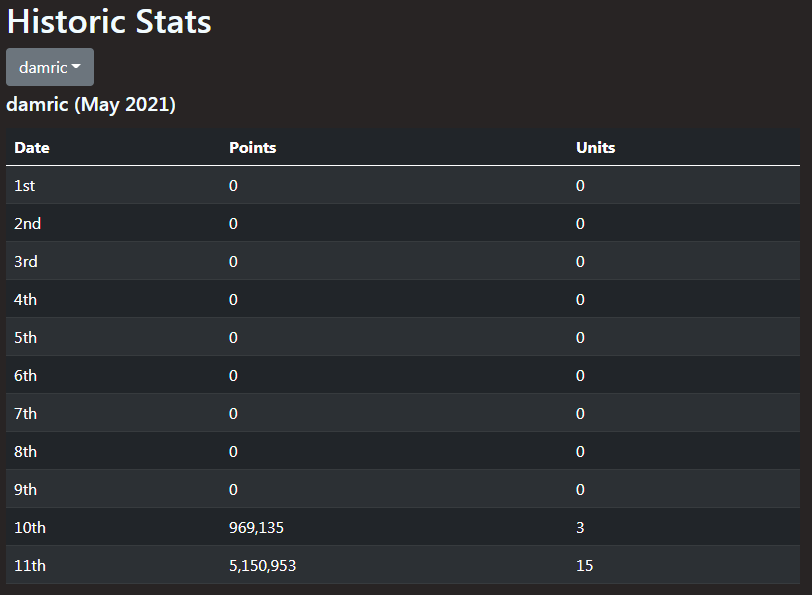Click the damric (May 2021) subtitle

pos(91,105)
